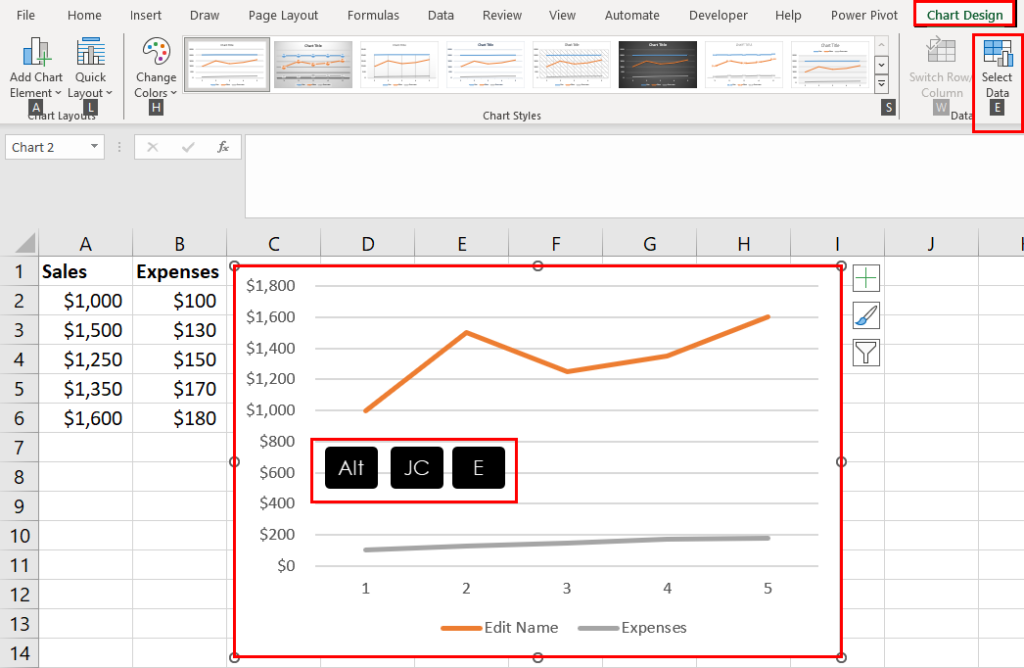Screen dimensions: 1024x668
Task: Select column B header
Action: [x=180, y=244]
